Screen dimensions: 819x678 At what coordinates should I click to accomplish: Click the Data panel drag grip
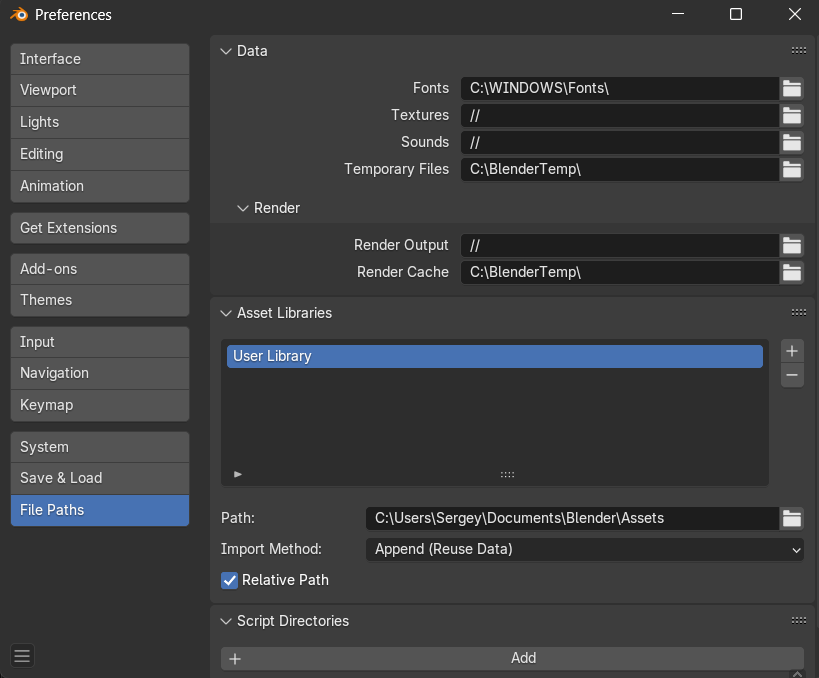tap(799, 51)
